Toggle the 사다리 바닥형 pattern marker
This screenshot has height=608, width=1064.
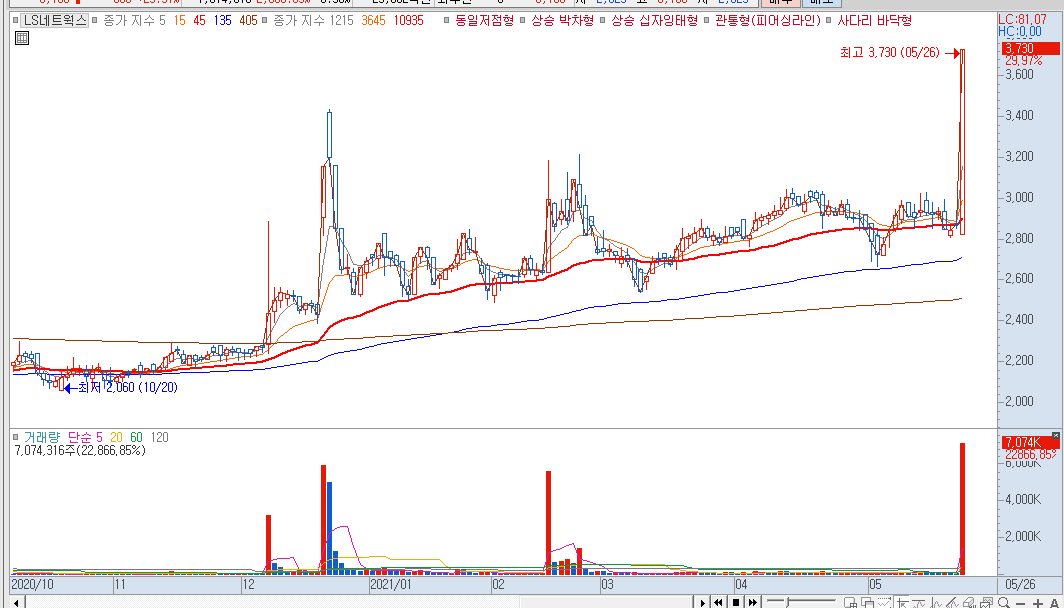click(829, 20)
